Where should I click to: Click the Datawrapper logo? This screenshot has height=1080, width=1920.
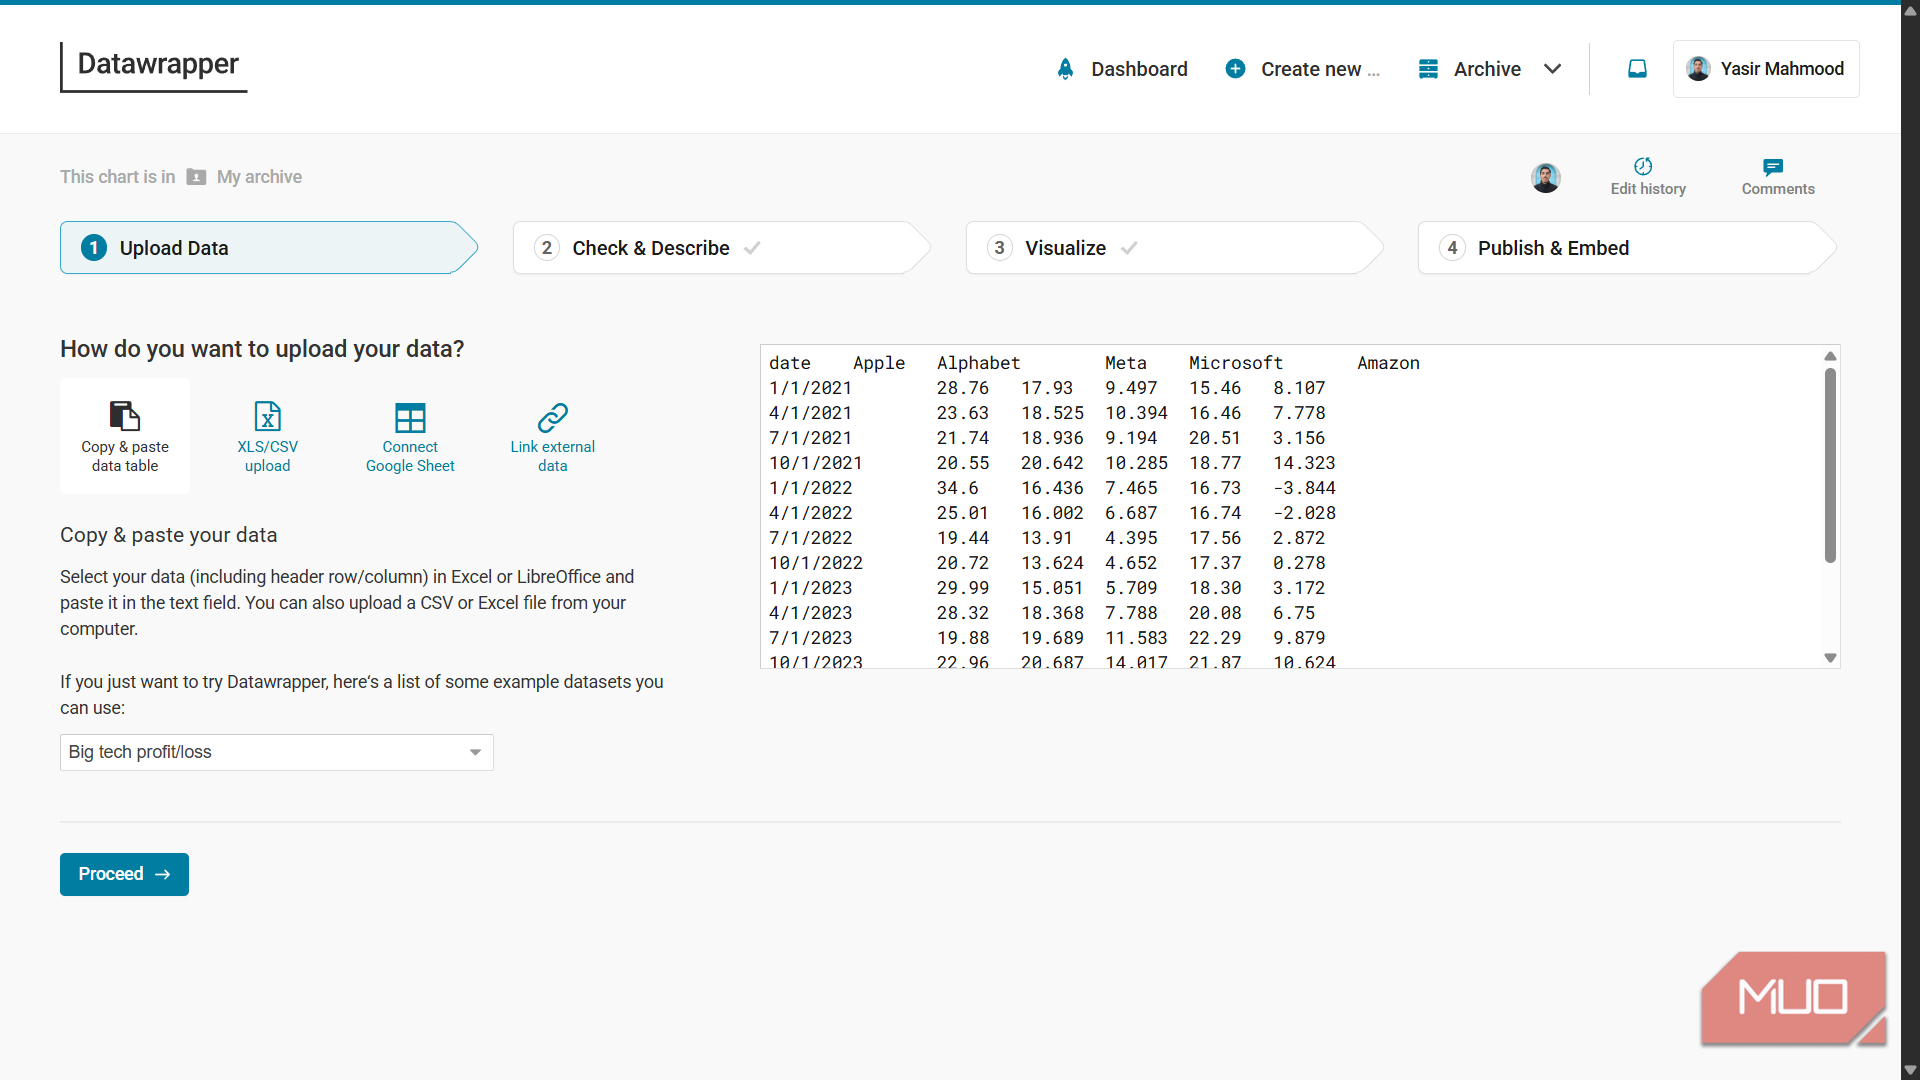(x=154, y=66)
